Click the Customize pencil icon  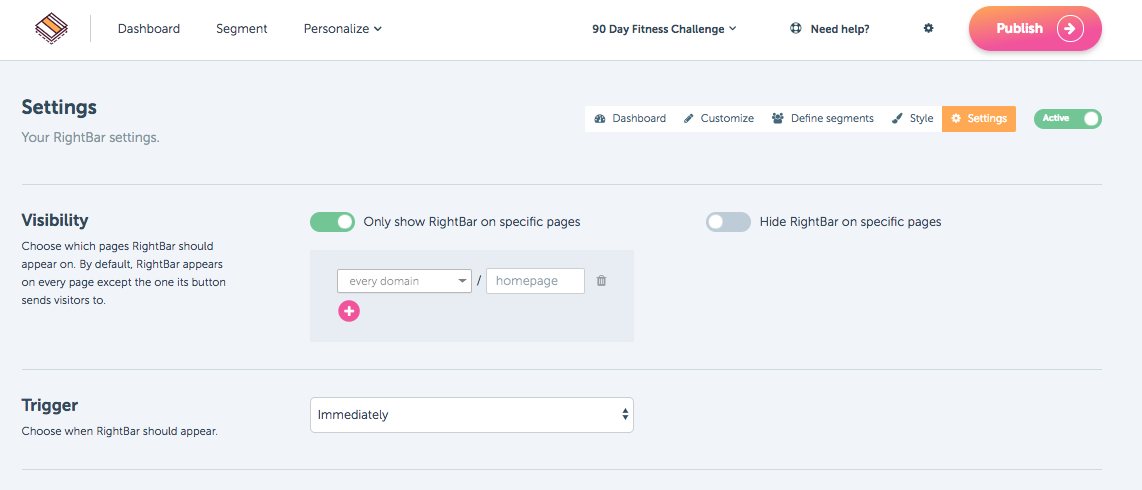[x=689, y=118]
